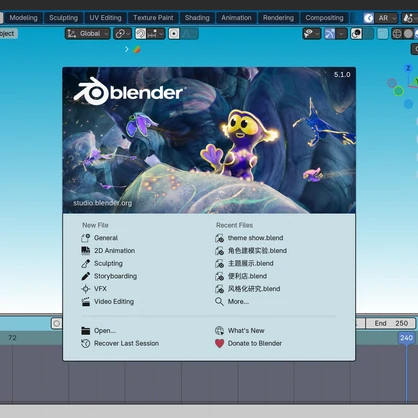Open recent file 风格化研究.blend

[x=247, y=289]
